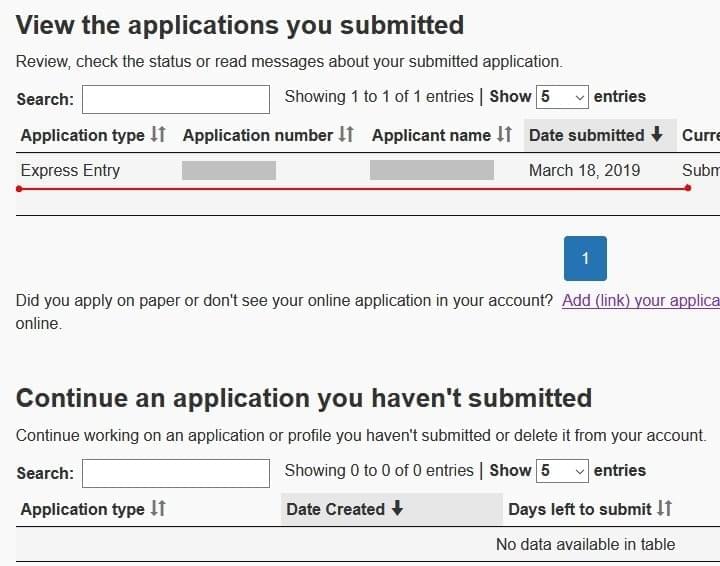Toggle Date Created descending arrow
The image size is (720, 566).
tap(397, 509)
